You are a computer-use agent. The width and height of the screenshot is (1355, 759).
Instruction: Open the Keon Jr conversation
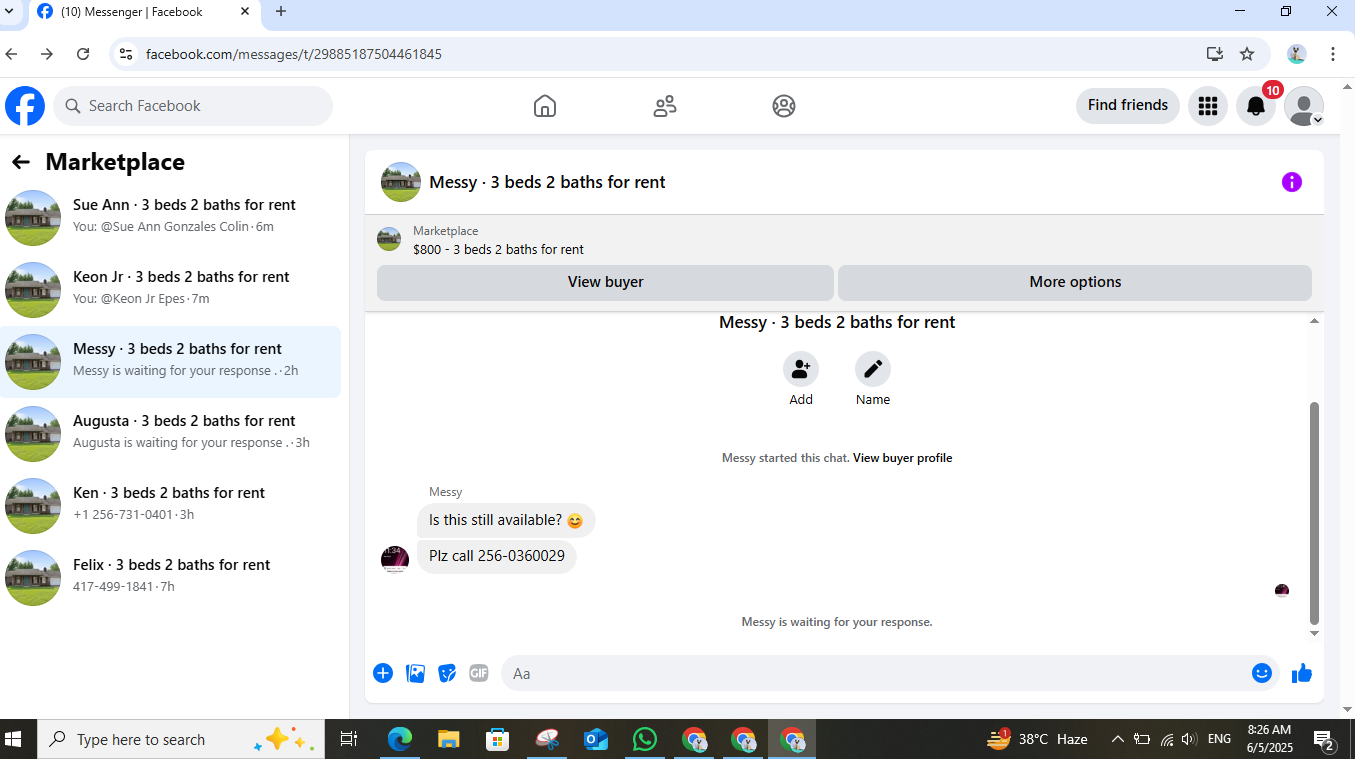171,290
